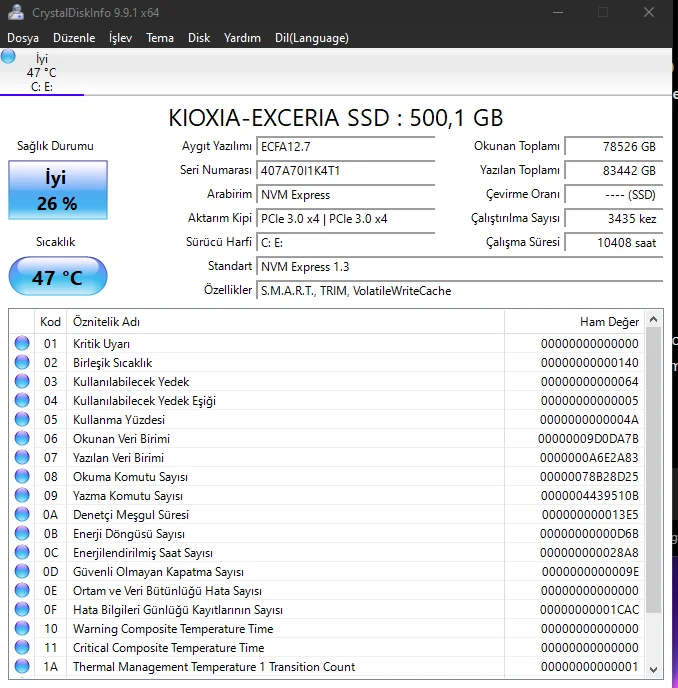Image resolution: width=678 pixels, height=688 pixels.
Task: Click the PCIe 3.0 x4 transfer mode field
Action: [346, 219]
